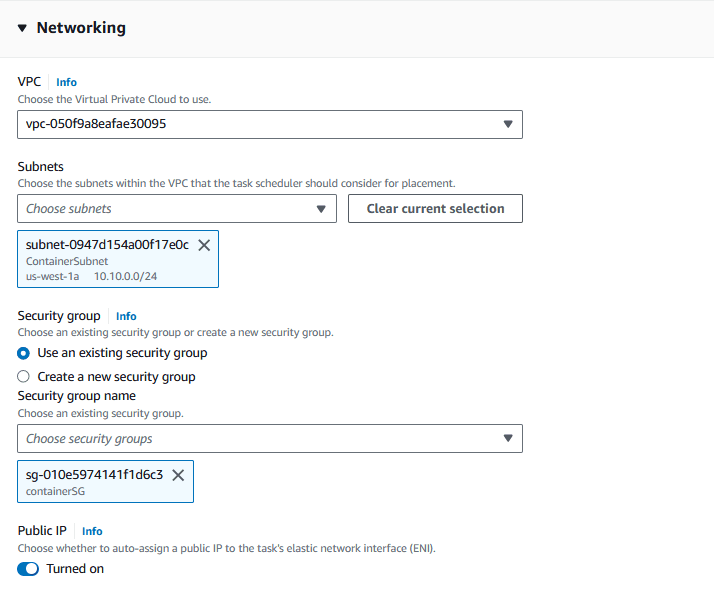Click the Choose subnets arrow icon
714x592 pixels.
click(x=321, y=209)
